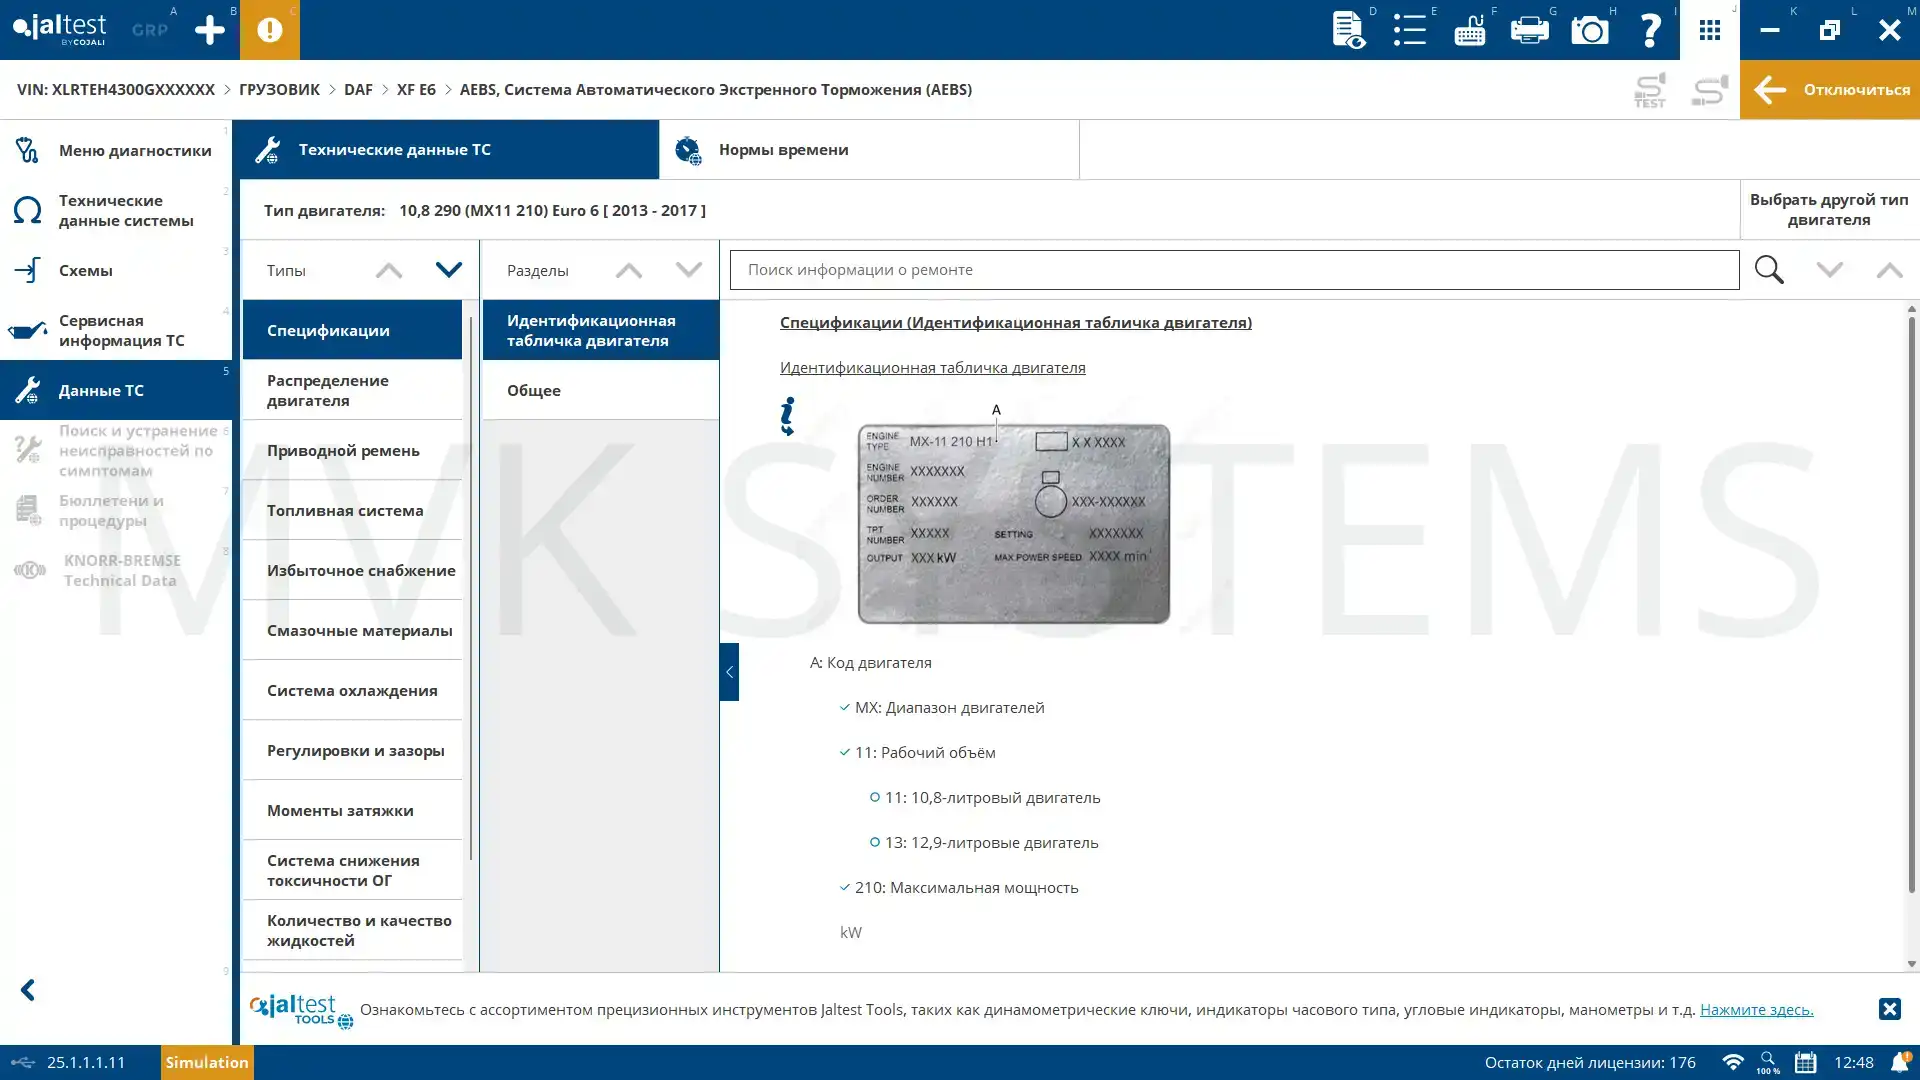The height and width of the screenshot is (1080, 1920).
Task: Click Отключиться to disconnect
Action: click(x=1830, y=90)
